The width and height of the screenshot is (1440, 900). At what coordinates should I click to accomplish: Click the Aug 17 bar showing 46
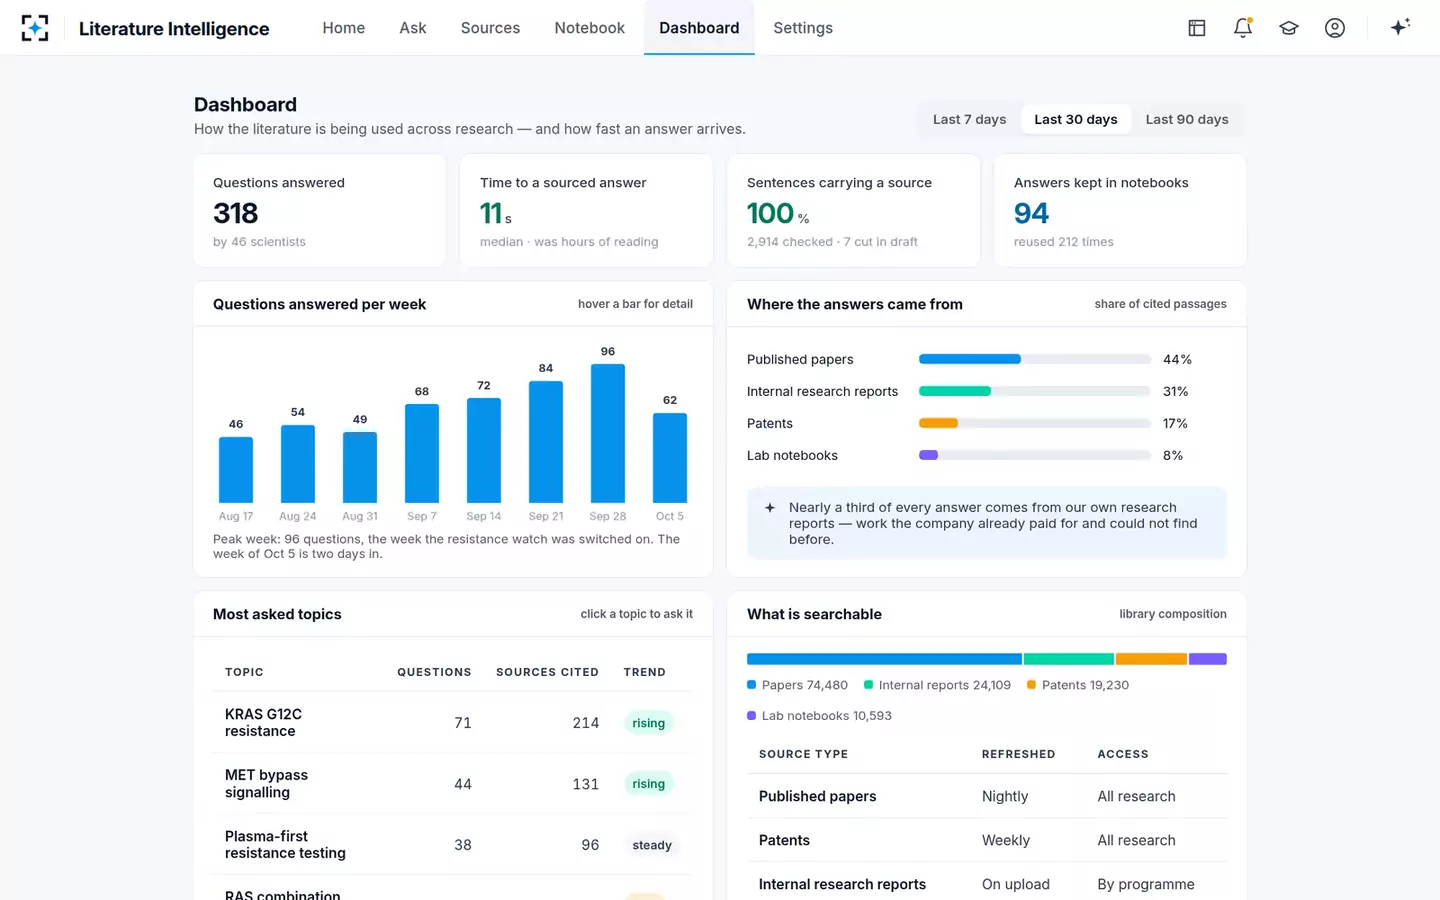click(236, 469)
